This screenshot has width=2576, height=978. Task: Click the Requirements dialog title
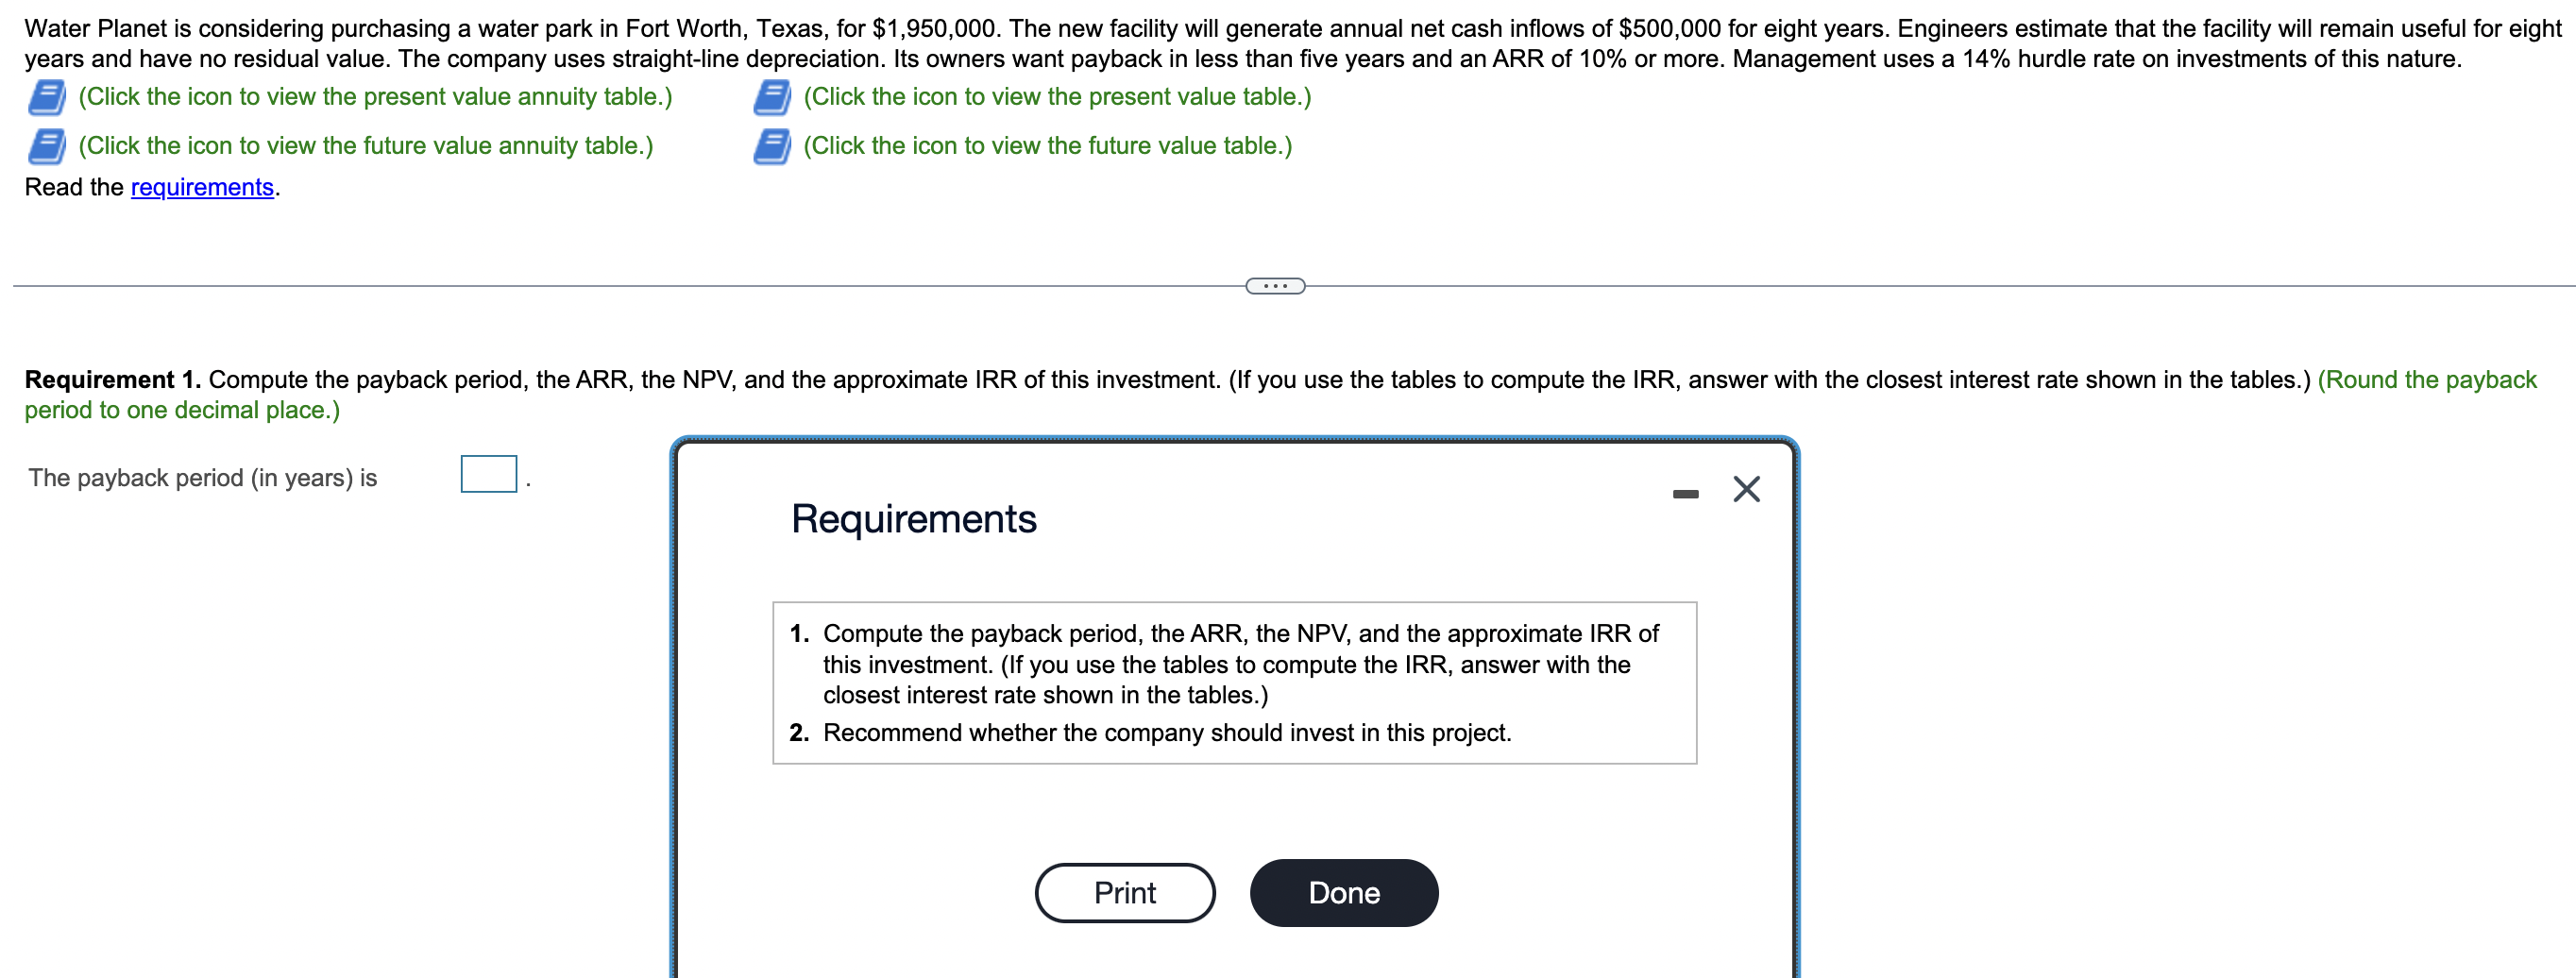click(x=913, y=518)
